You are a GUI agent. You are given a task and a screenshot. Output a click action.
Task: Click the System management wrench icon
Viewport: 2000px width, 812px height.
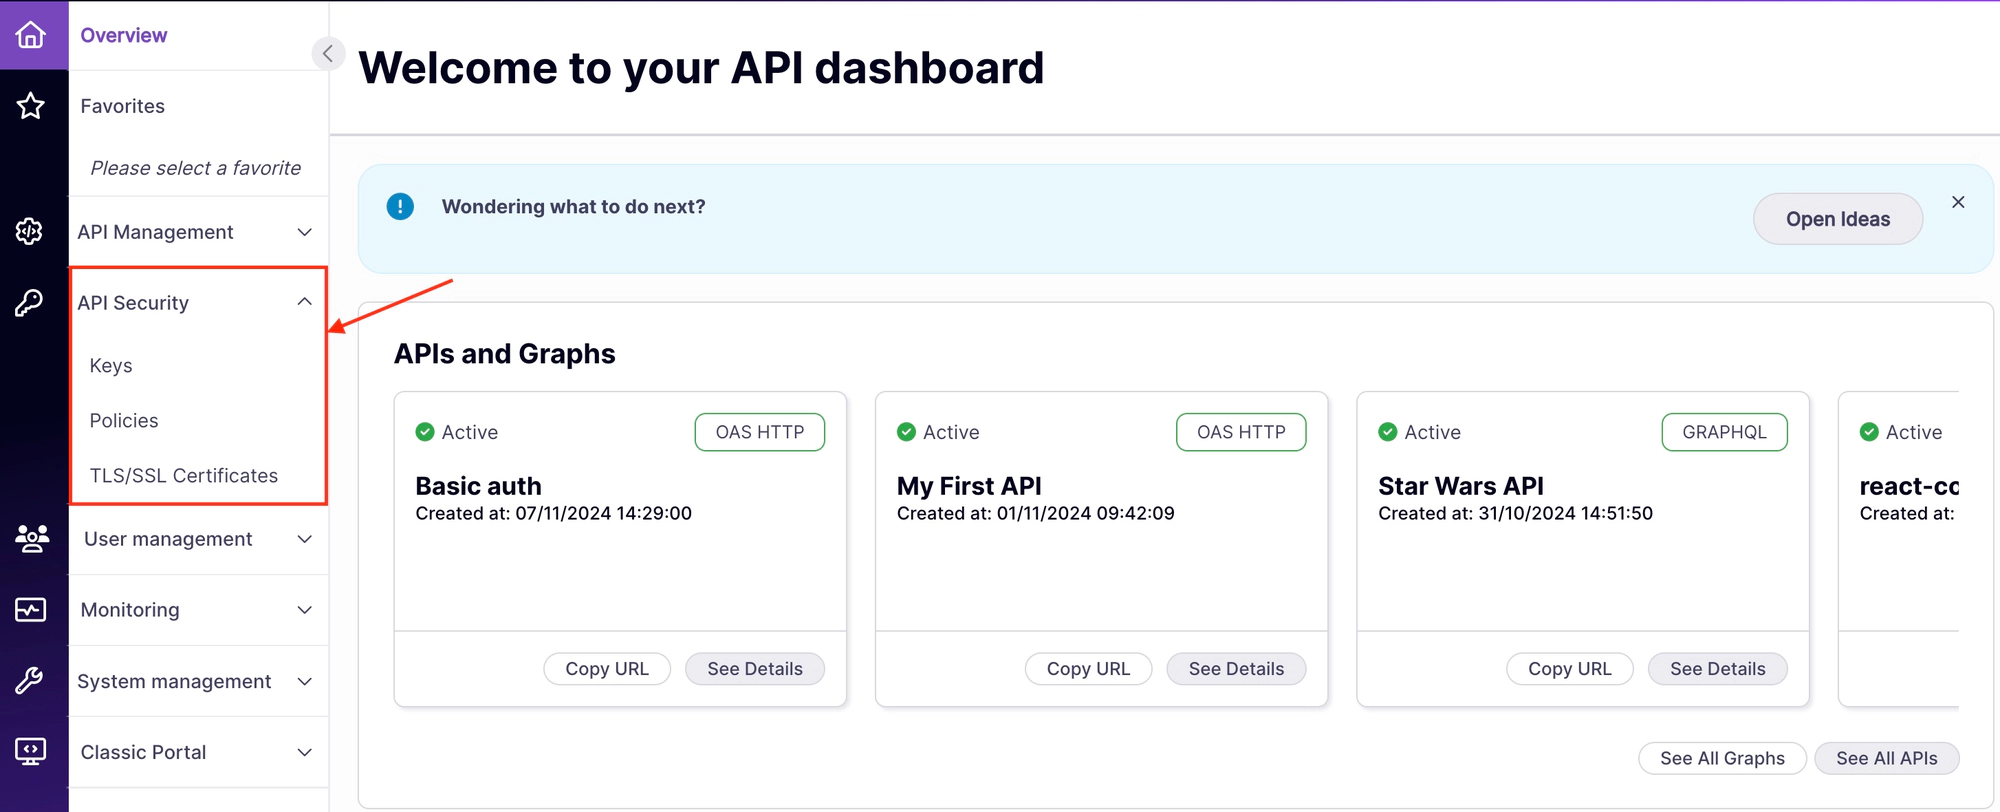[x=30, y=681]
